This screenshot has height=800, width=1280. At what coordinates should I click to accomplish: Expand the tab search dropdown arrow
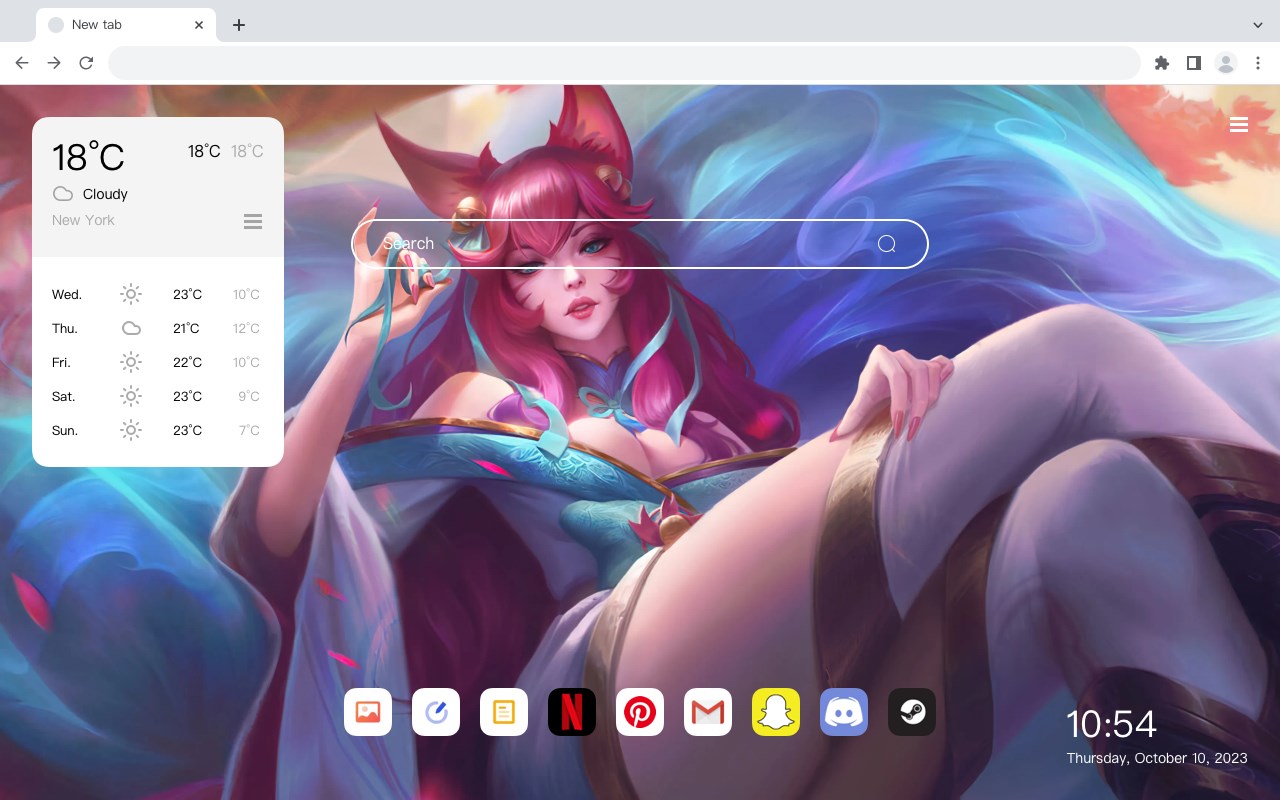[x=1258, y=25]
